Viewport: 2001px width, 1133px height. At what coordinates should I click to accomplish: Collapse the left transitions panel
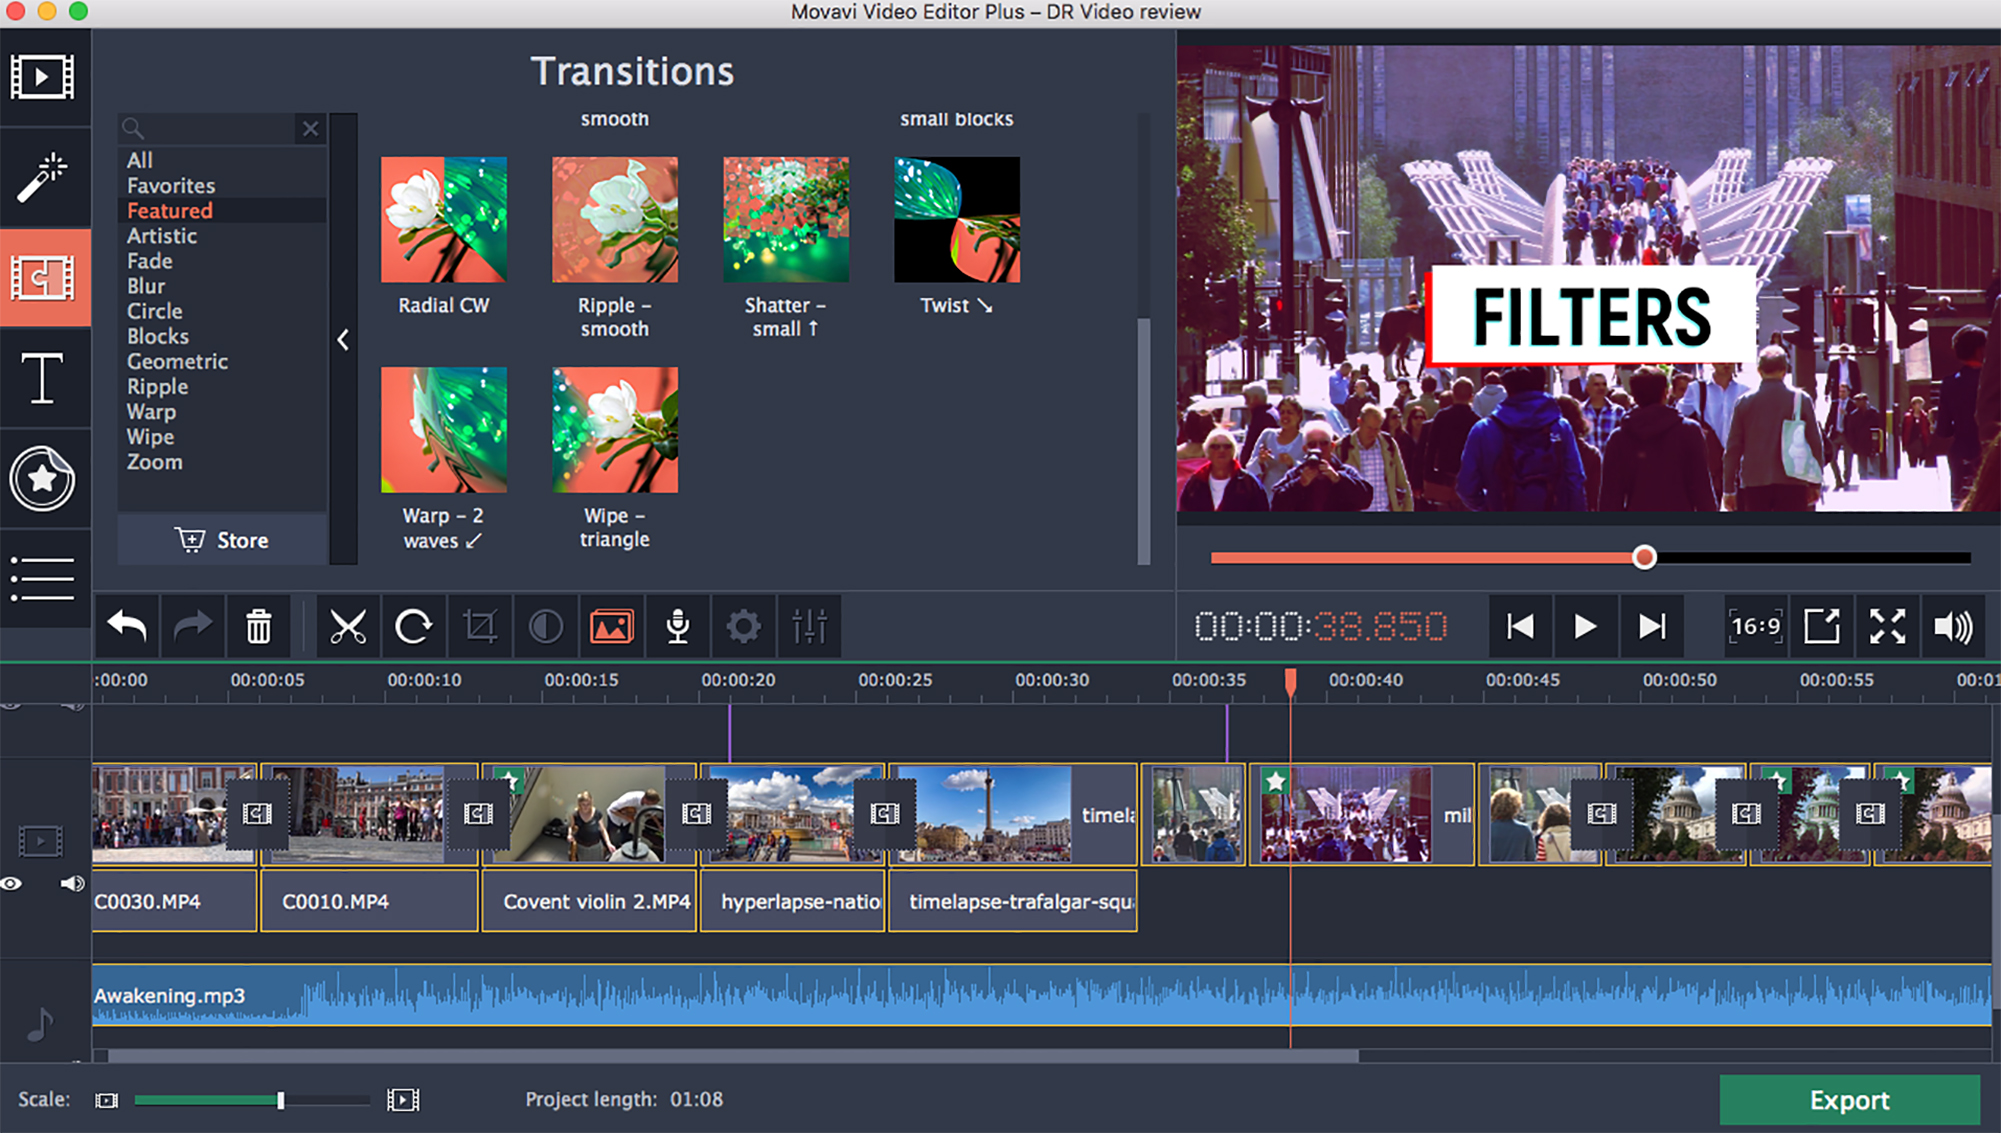pyautogui.click(x=342, y=338)
